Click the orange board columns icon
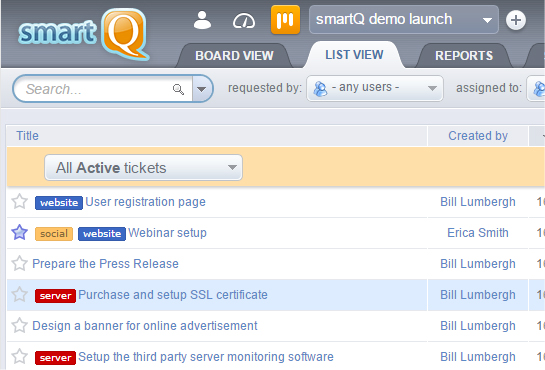 (x=285, y=19)
